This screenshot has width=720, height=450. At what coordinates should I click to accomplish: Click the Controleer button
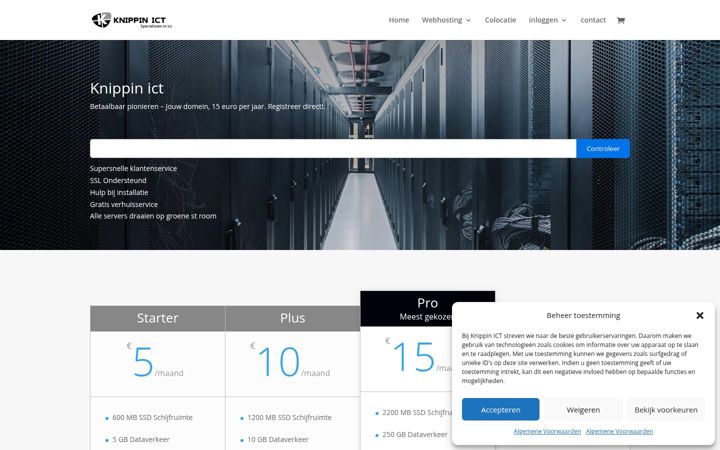pos(603,149)
